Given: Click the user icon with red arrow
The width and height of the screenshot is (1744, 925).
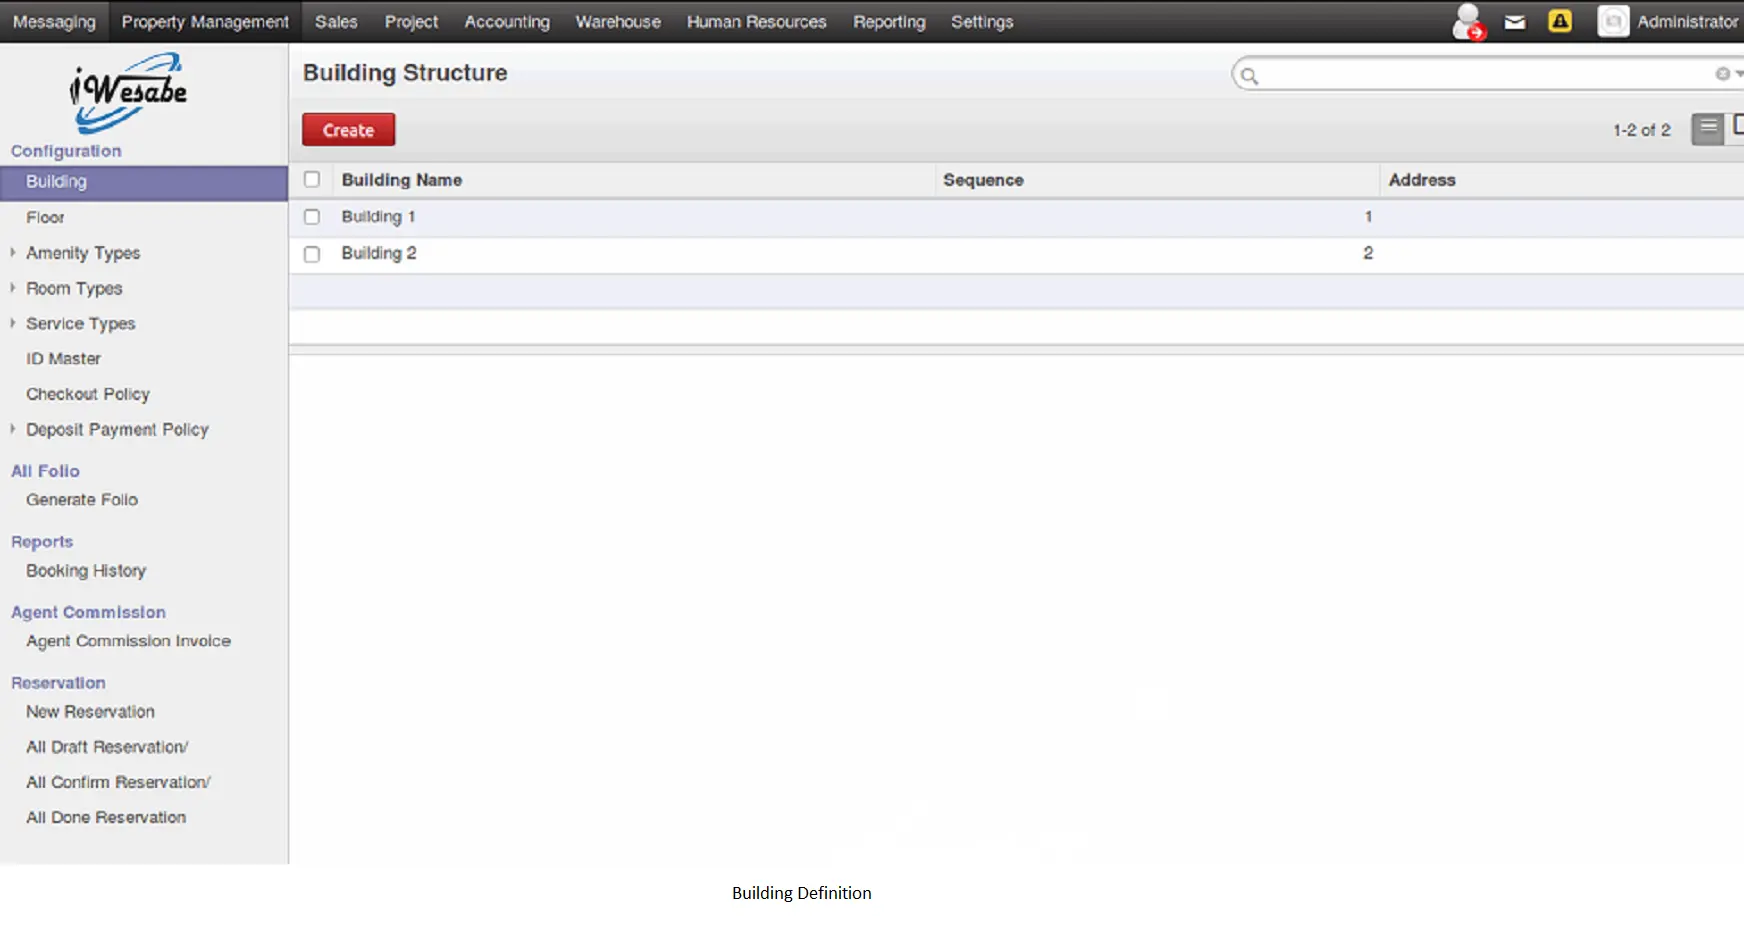Looking at the screenshot, I should (1468, 22).
